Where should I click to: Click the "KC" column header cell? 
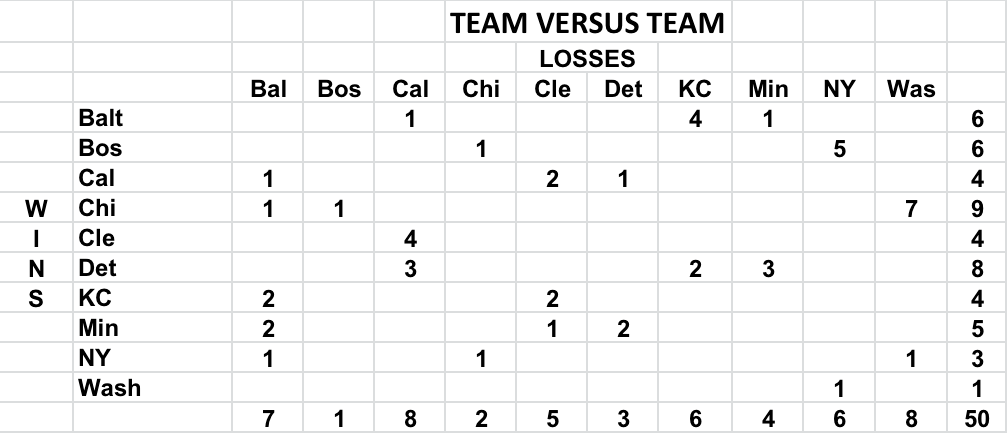pos(695,89)
